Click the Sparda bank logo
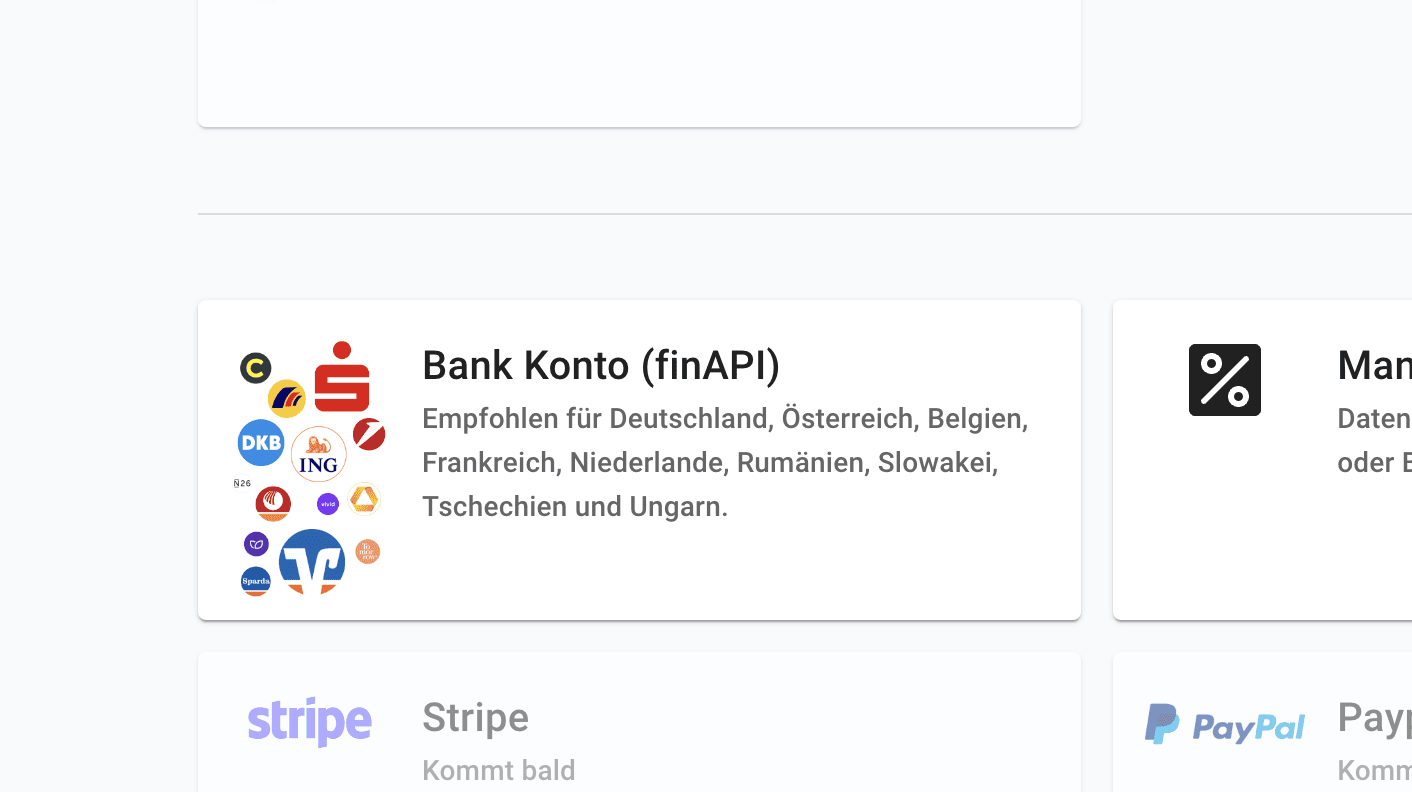 coord(256,581)
